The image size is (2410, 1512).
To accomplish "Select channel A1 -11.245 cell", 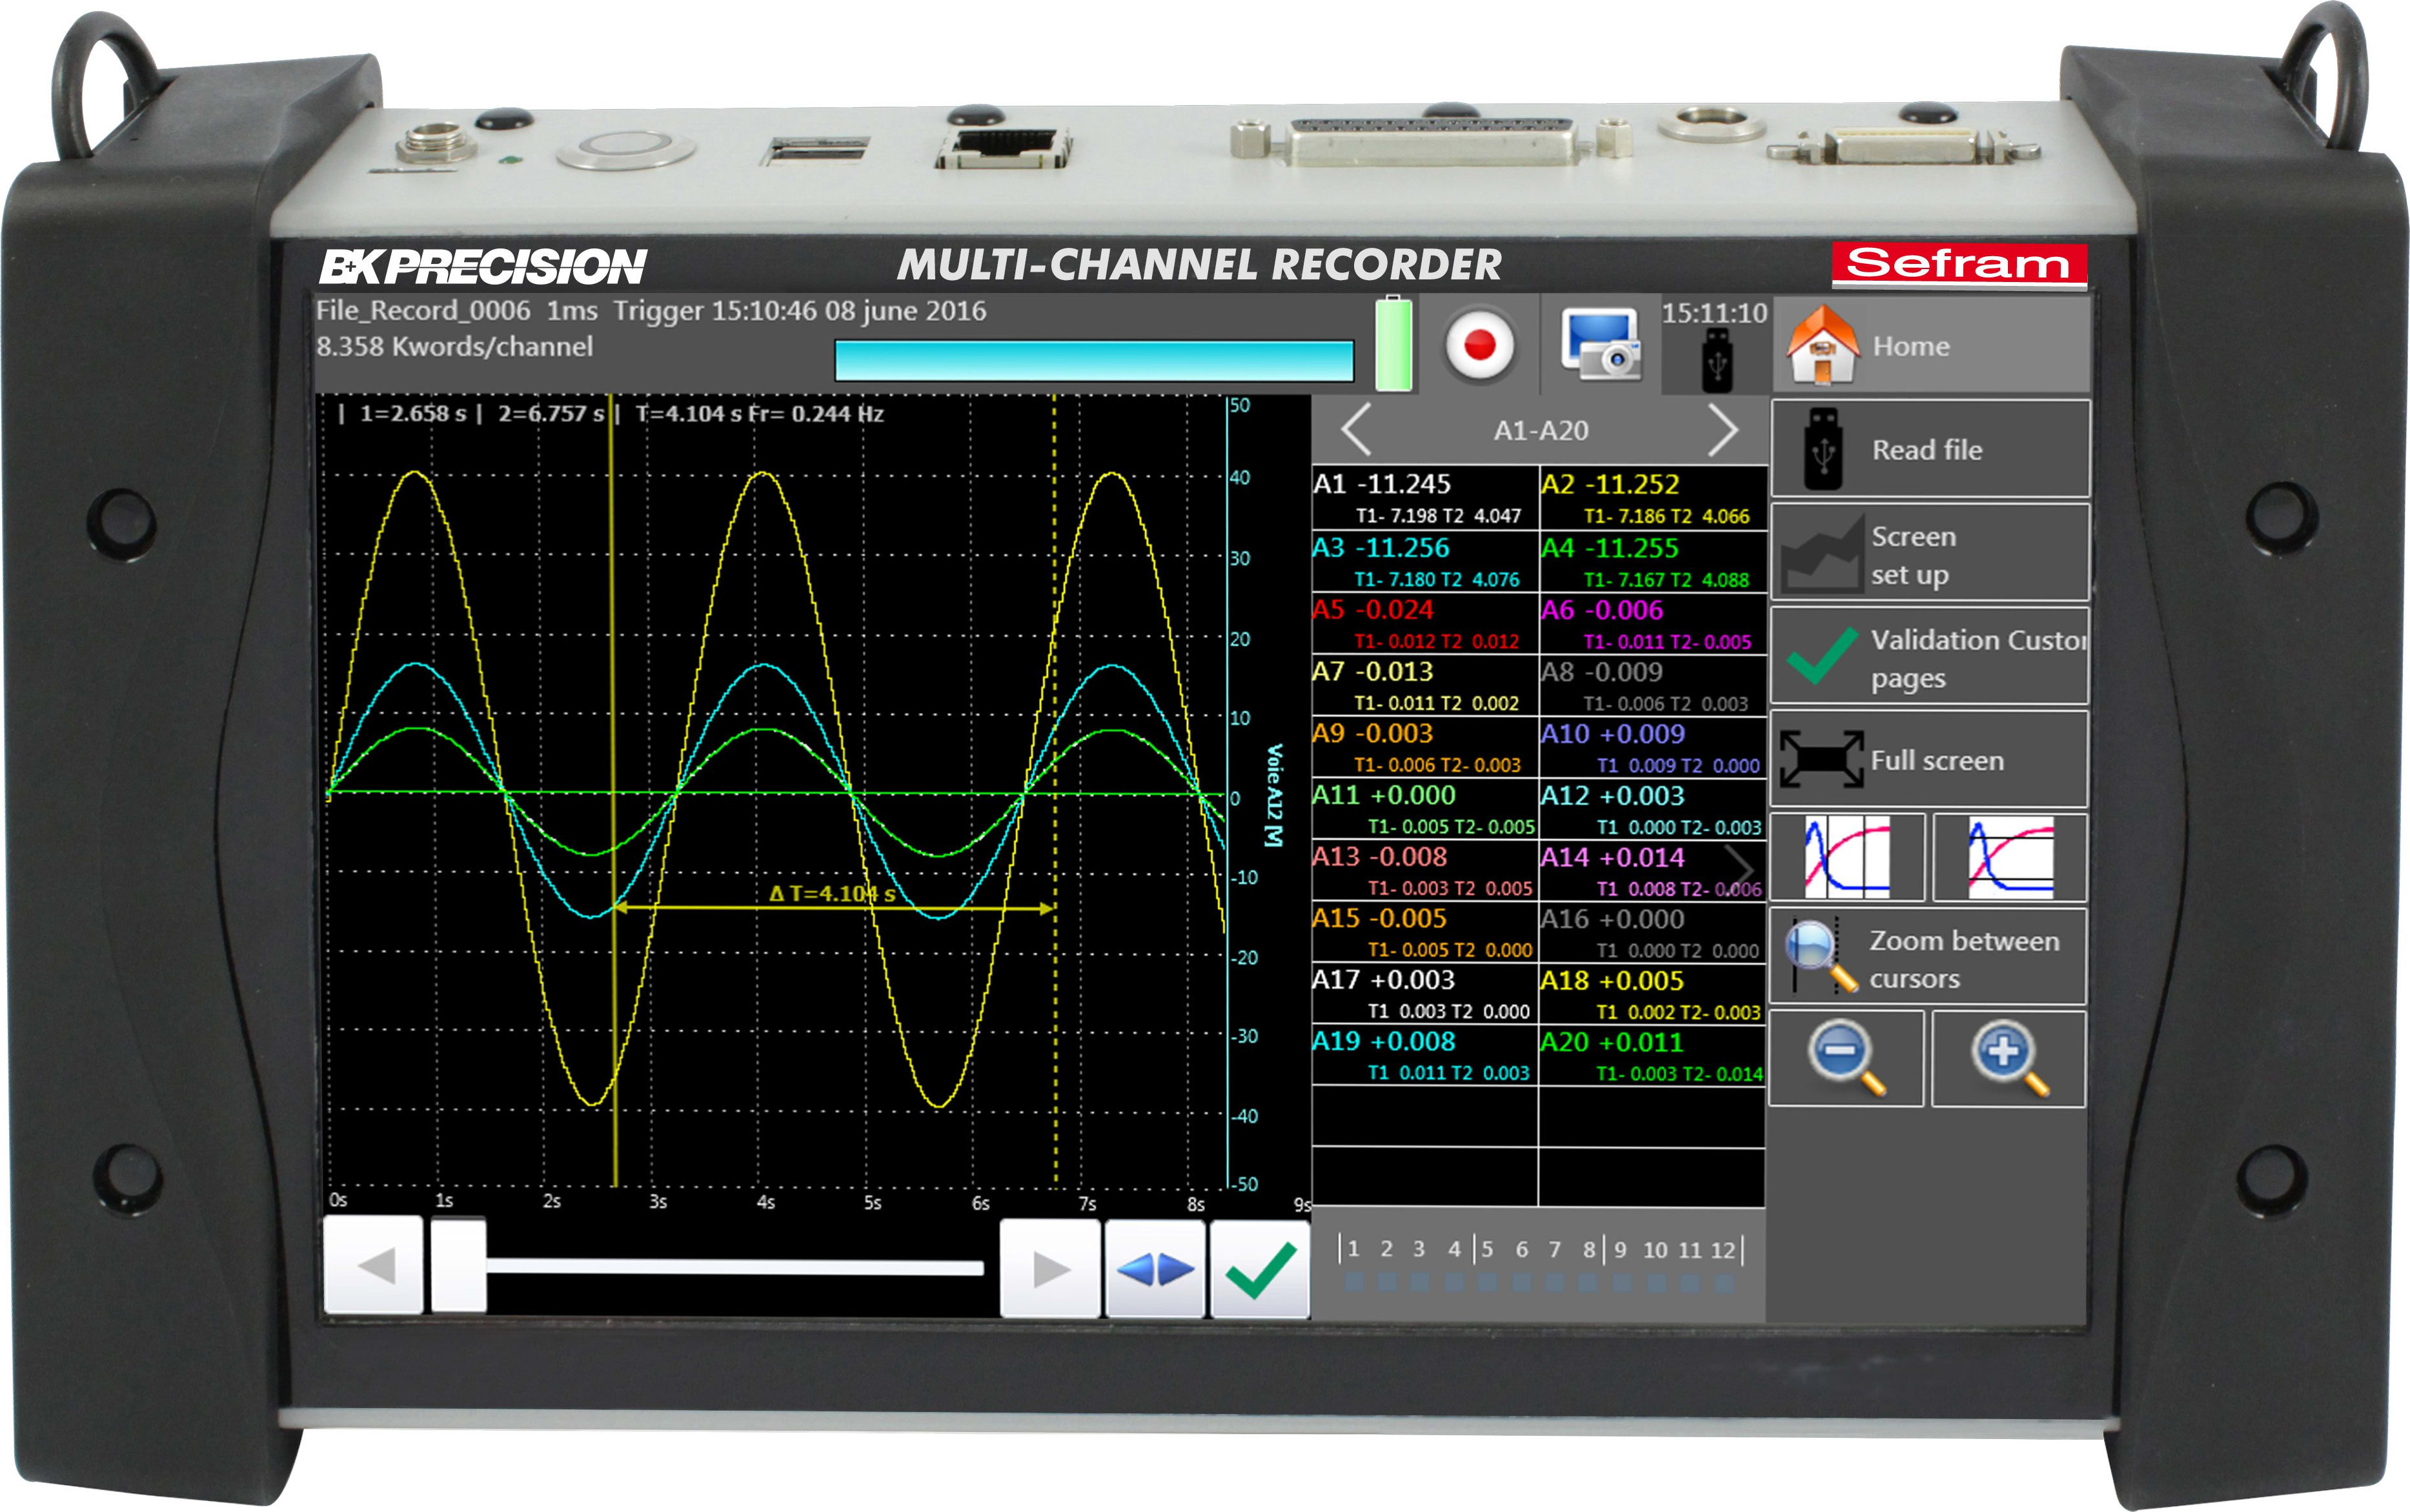I will coord(1425,498).
